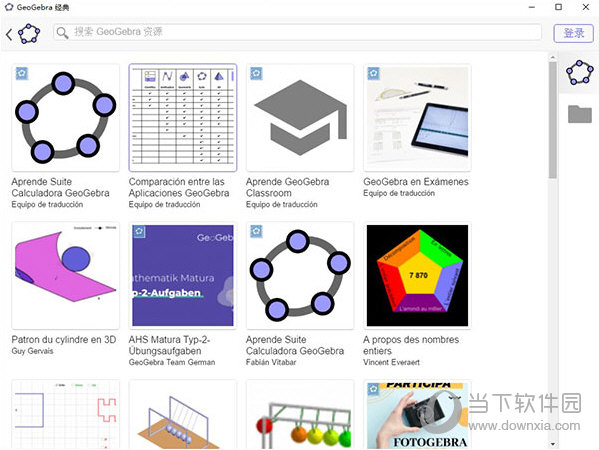This screenshot has height=450, width=599.
Task: Focus the GeoGebra resource search field
Action: click(x=297, y=32)
